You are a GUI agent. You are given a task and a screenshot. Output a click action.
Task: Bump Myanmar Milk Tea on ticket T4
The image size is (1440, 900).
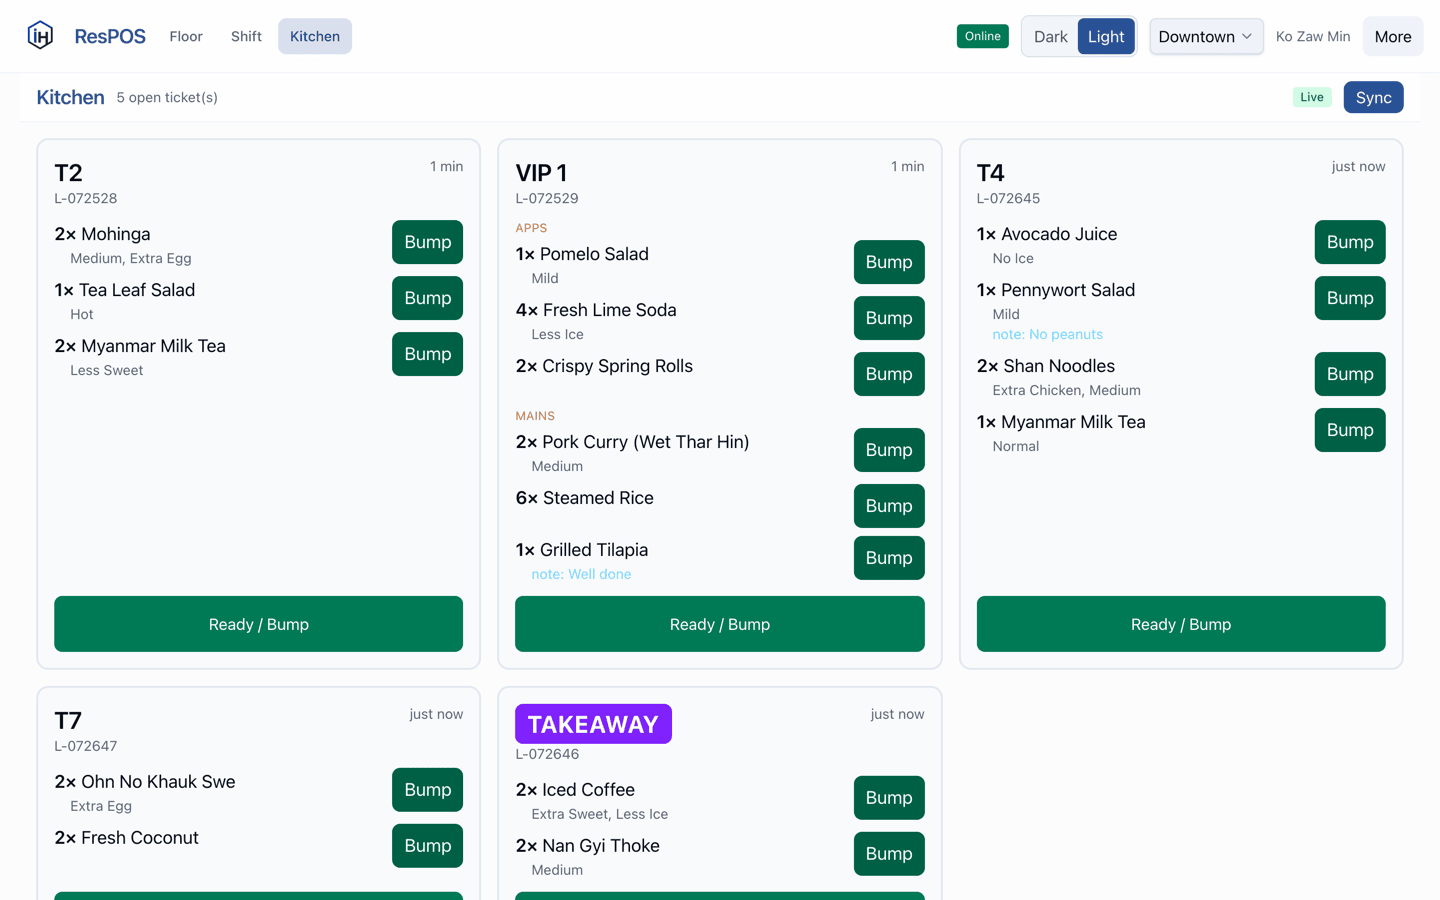tap(1350, 430)
